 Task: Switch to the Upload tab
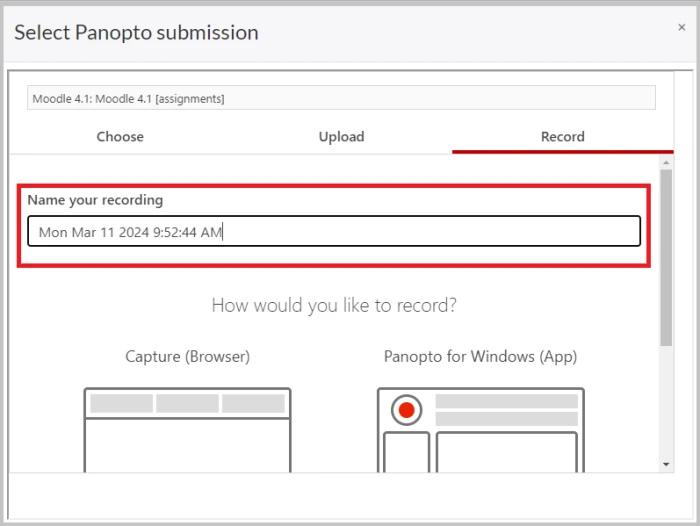tap(341, 137)
